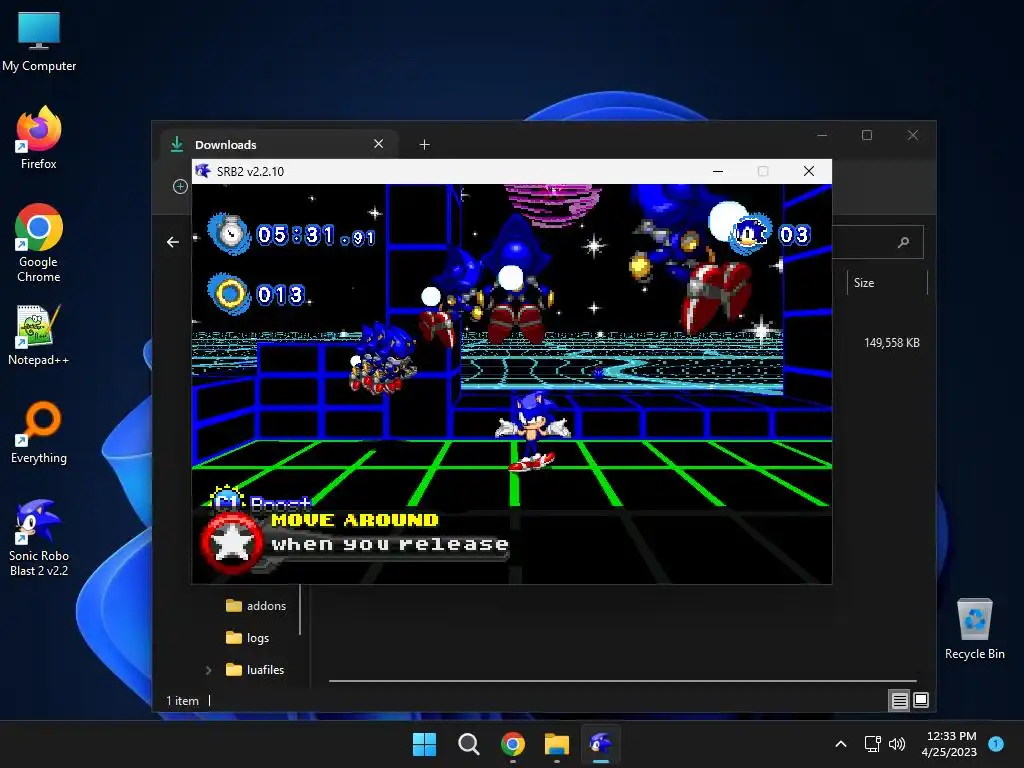Open Sonic Robo Blast 2 v2.2 shortcut
1024x768 pixels.
(x=39, y=538)
